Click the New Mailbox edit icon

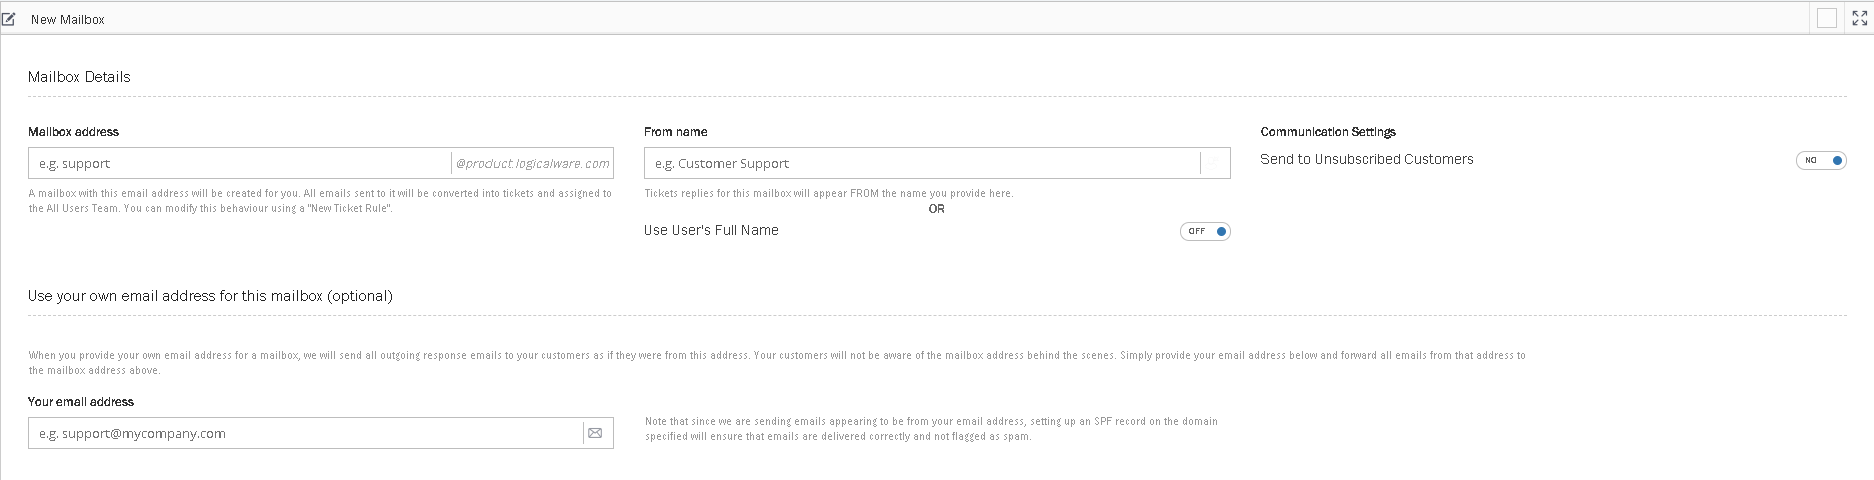coord(10,19)
